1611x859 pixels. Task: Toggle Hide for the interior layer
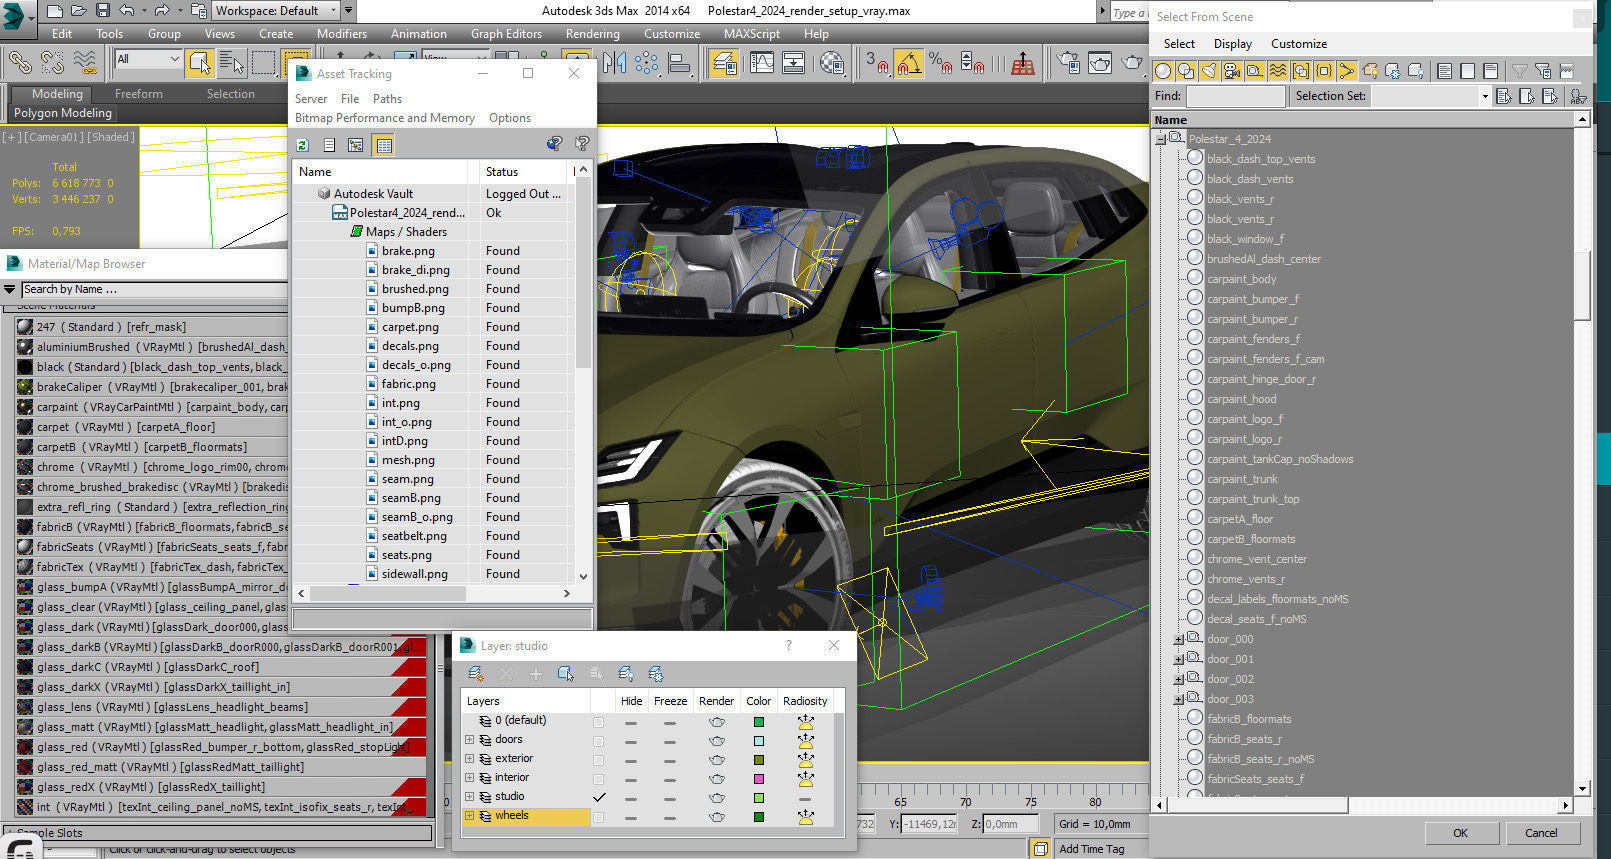(631, 779)
